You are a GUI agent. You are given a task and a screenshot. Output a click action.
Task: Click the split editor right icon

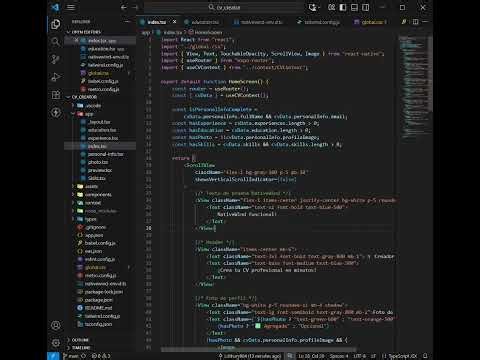coord(415,22)
